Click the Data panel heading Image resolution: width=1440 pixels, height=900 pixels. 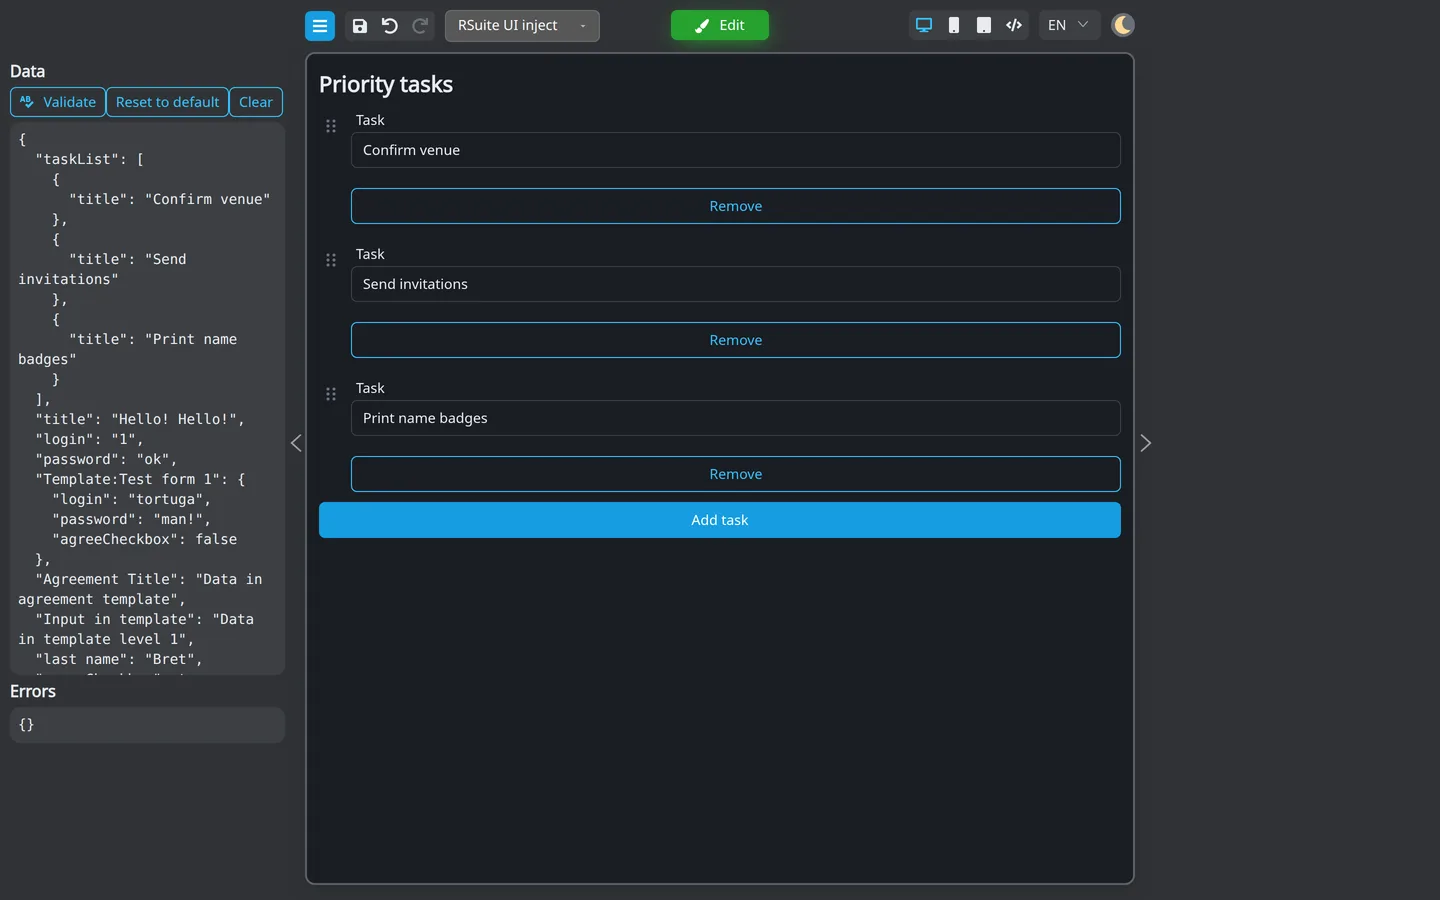click(x=27, y=71)
